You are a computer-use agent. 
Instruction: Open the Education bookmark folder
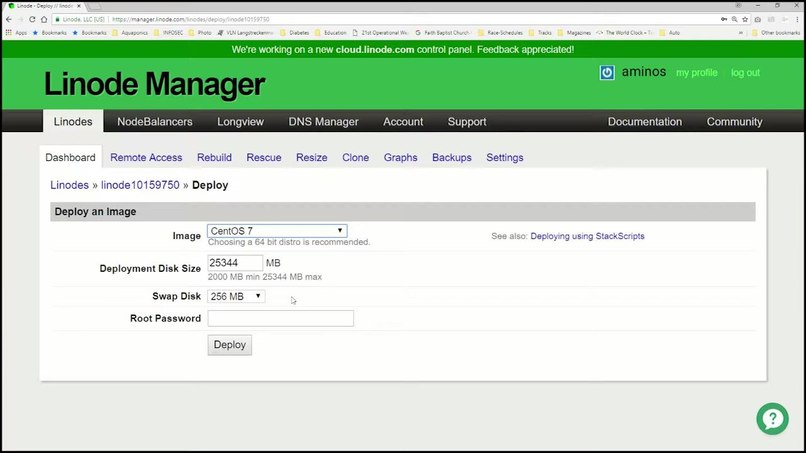(x=331, y=32)
